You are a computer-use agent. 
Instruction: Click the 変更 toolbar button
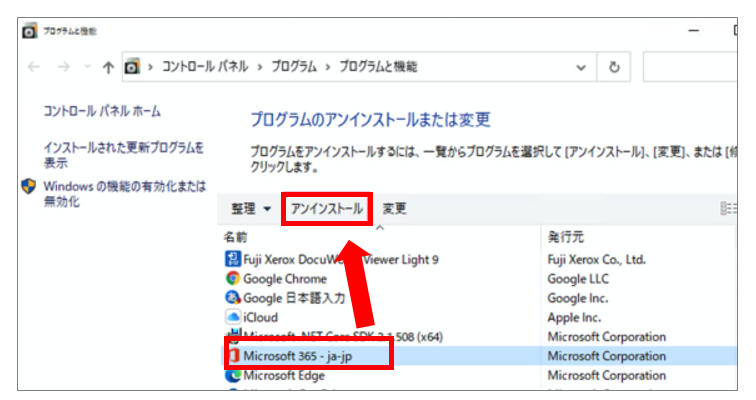point(394,209)
